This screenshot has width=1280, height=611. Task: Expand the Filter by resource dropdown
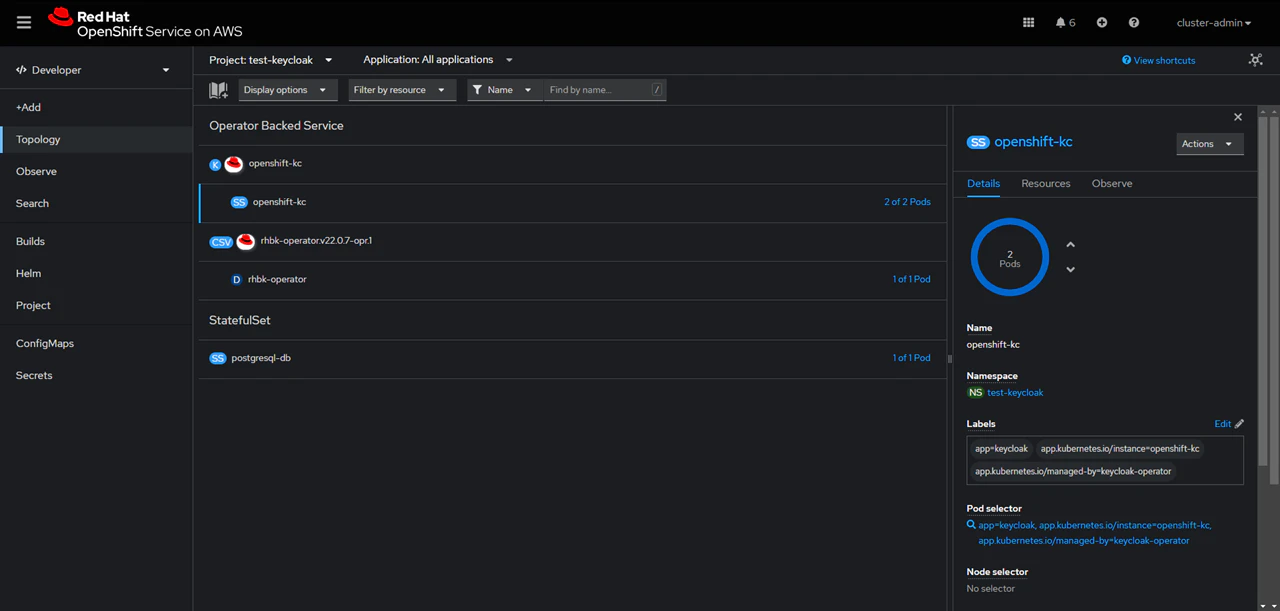402,90
